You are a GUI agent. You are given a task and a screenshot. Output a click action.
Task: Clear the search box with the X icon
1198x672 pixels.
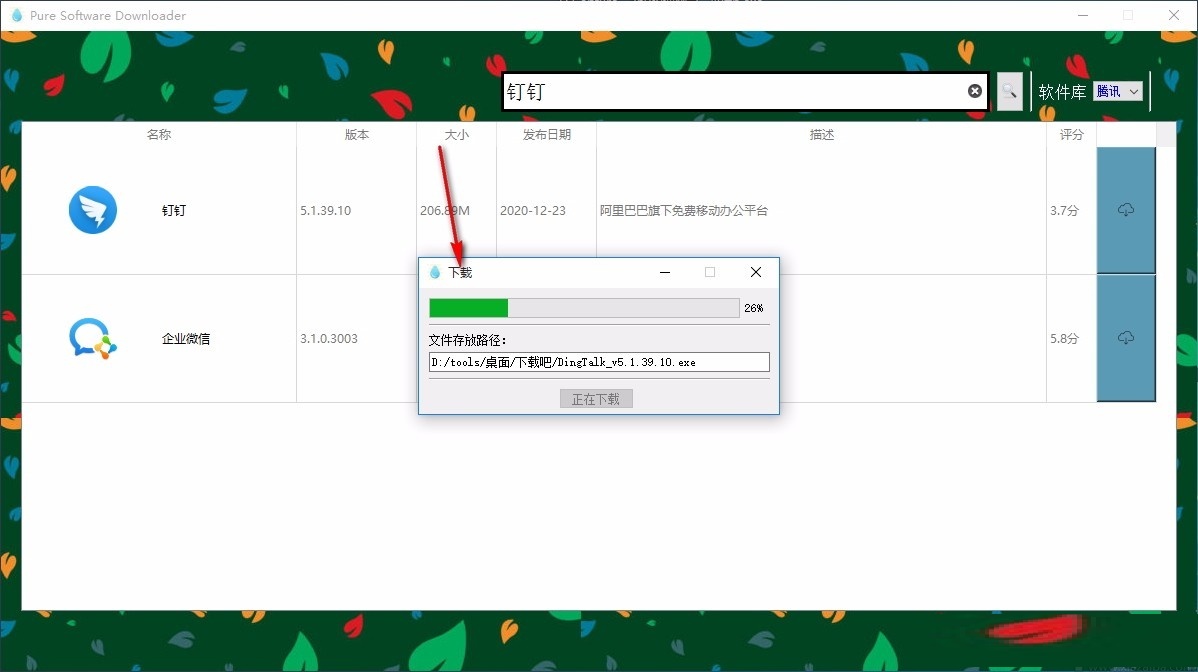(x=974, y=91)
